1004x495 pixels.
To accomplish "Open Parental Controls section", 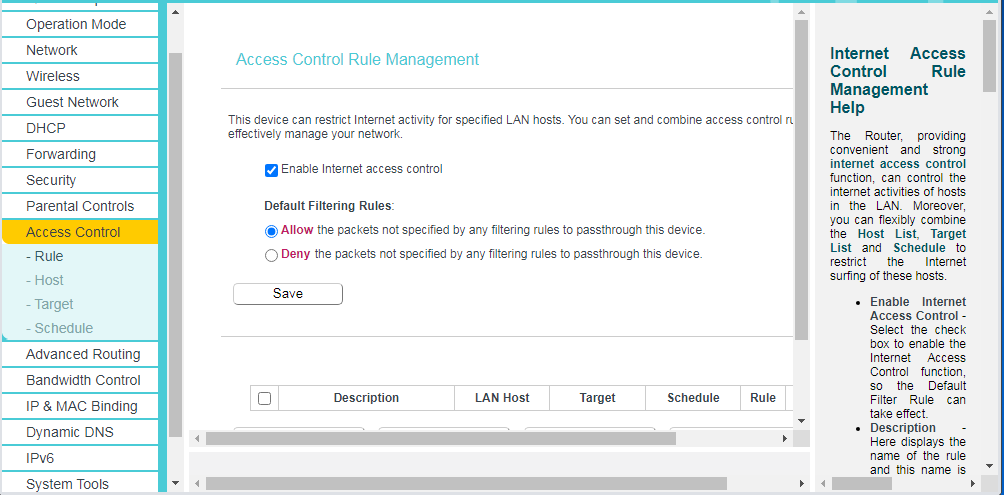I will pos(80,206).
